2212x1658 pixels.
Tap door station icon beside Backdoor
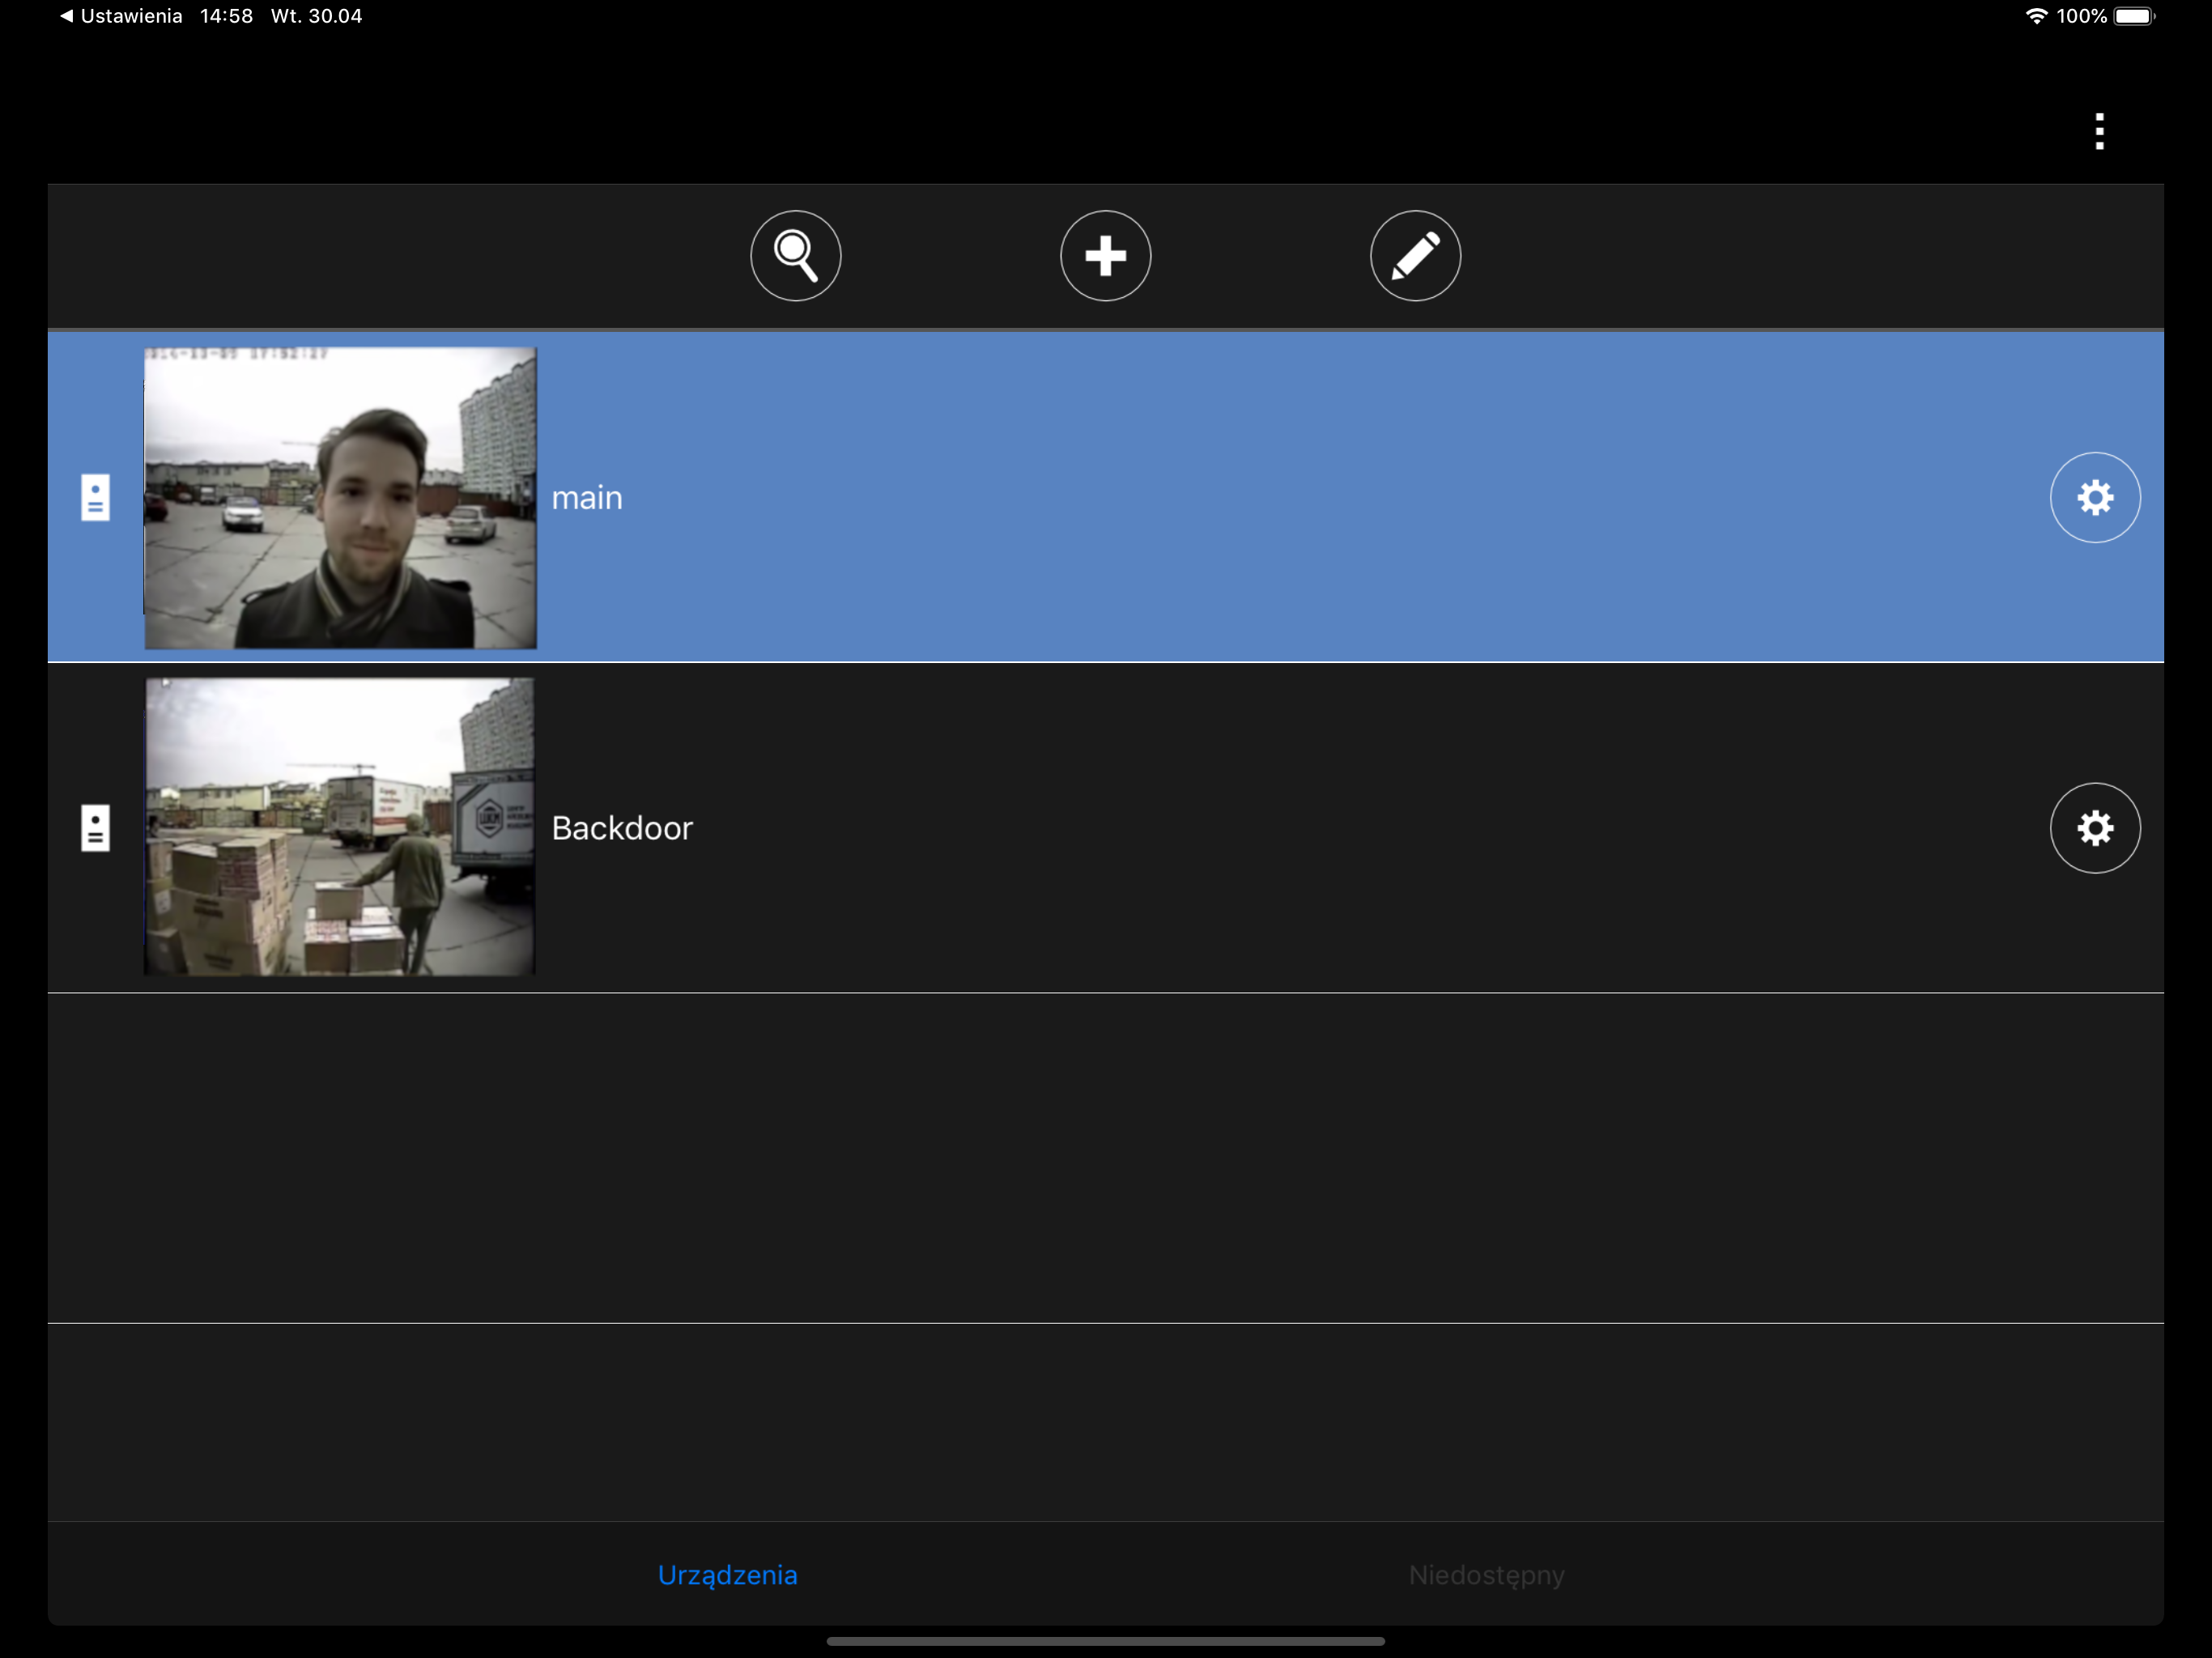point(95,828)
